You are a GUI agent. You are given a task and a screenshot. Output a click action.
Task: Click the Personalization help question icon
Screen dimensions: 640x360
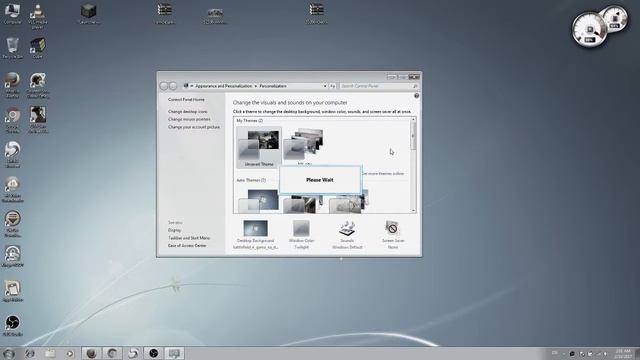pyautogui.click(x=416, y=96)
